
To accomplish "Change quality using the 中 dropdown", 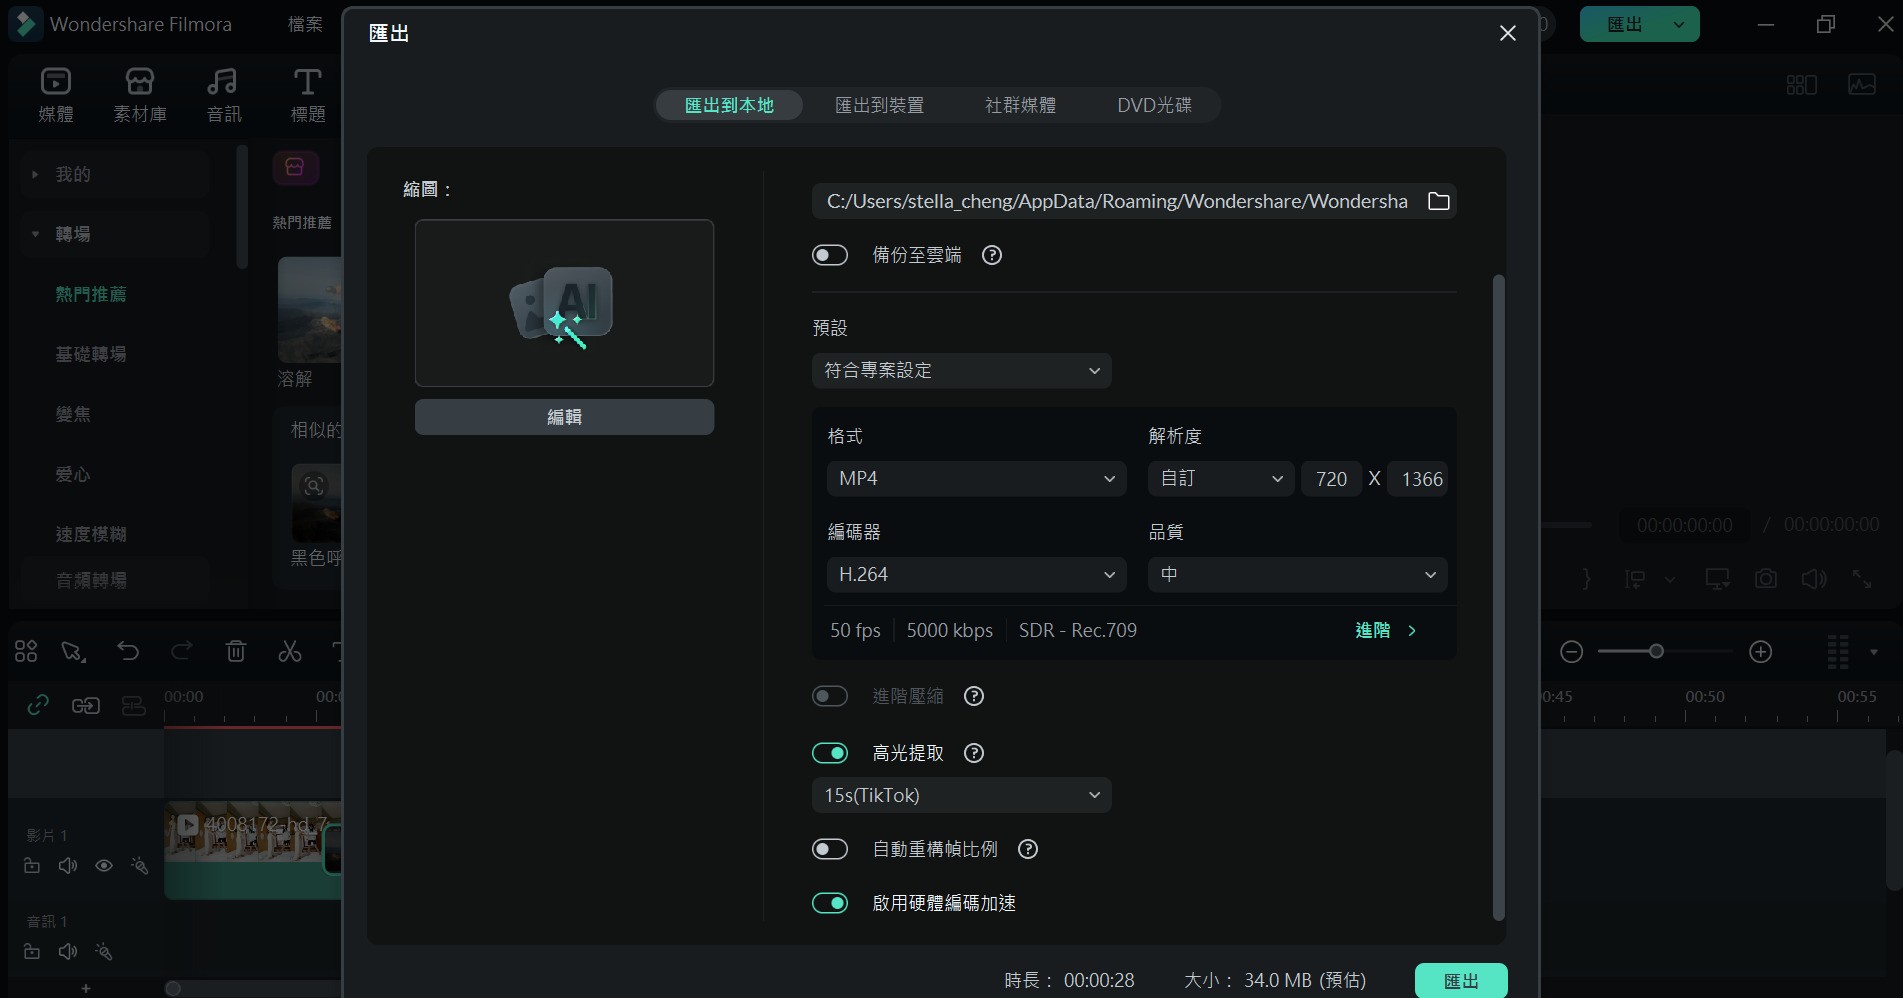I will pyautogui.click(x=1296, y=574).
